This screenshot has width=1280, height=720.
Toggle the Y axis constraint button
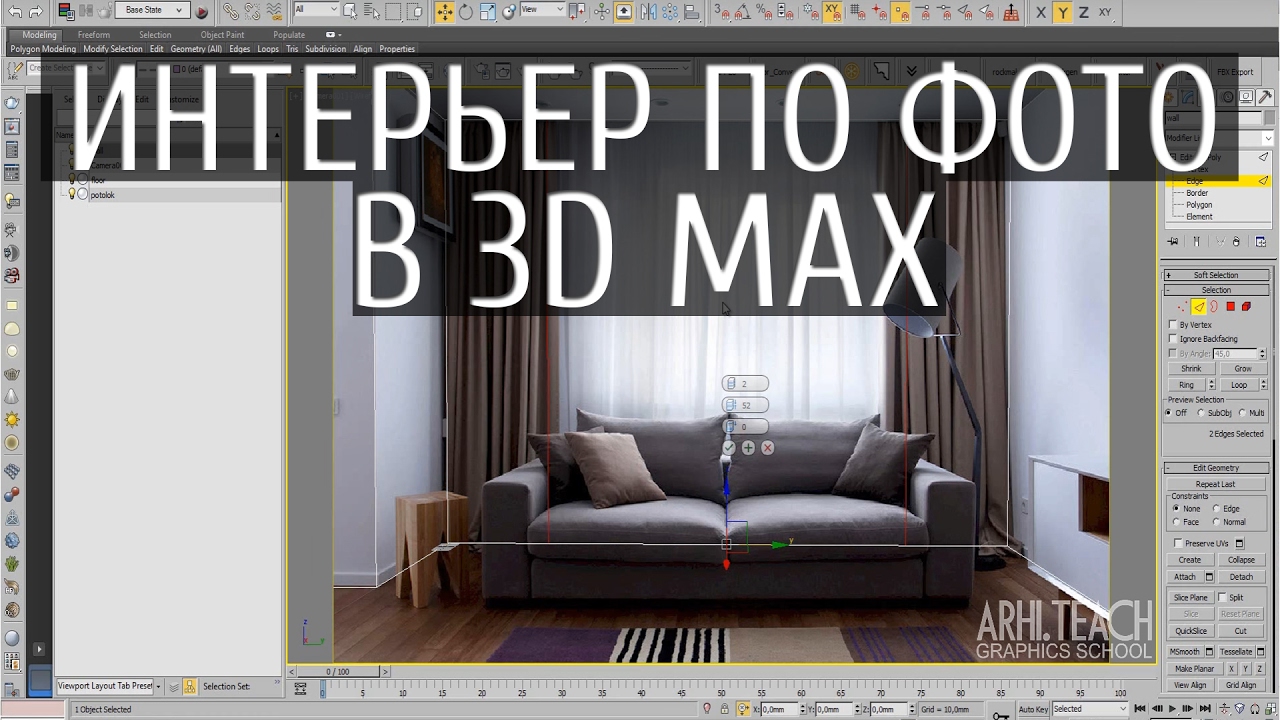(x=1063, y=12)
